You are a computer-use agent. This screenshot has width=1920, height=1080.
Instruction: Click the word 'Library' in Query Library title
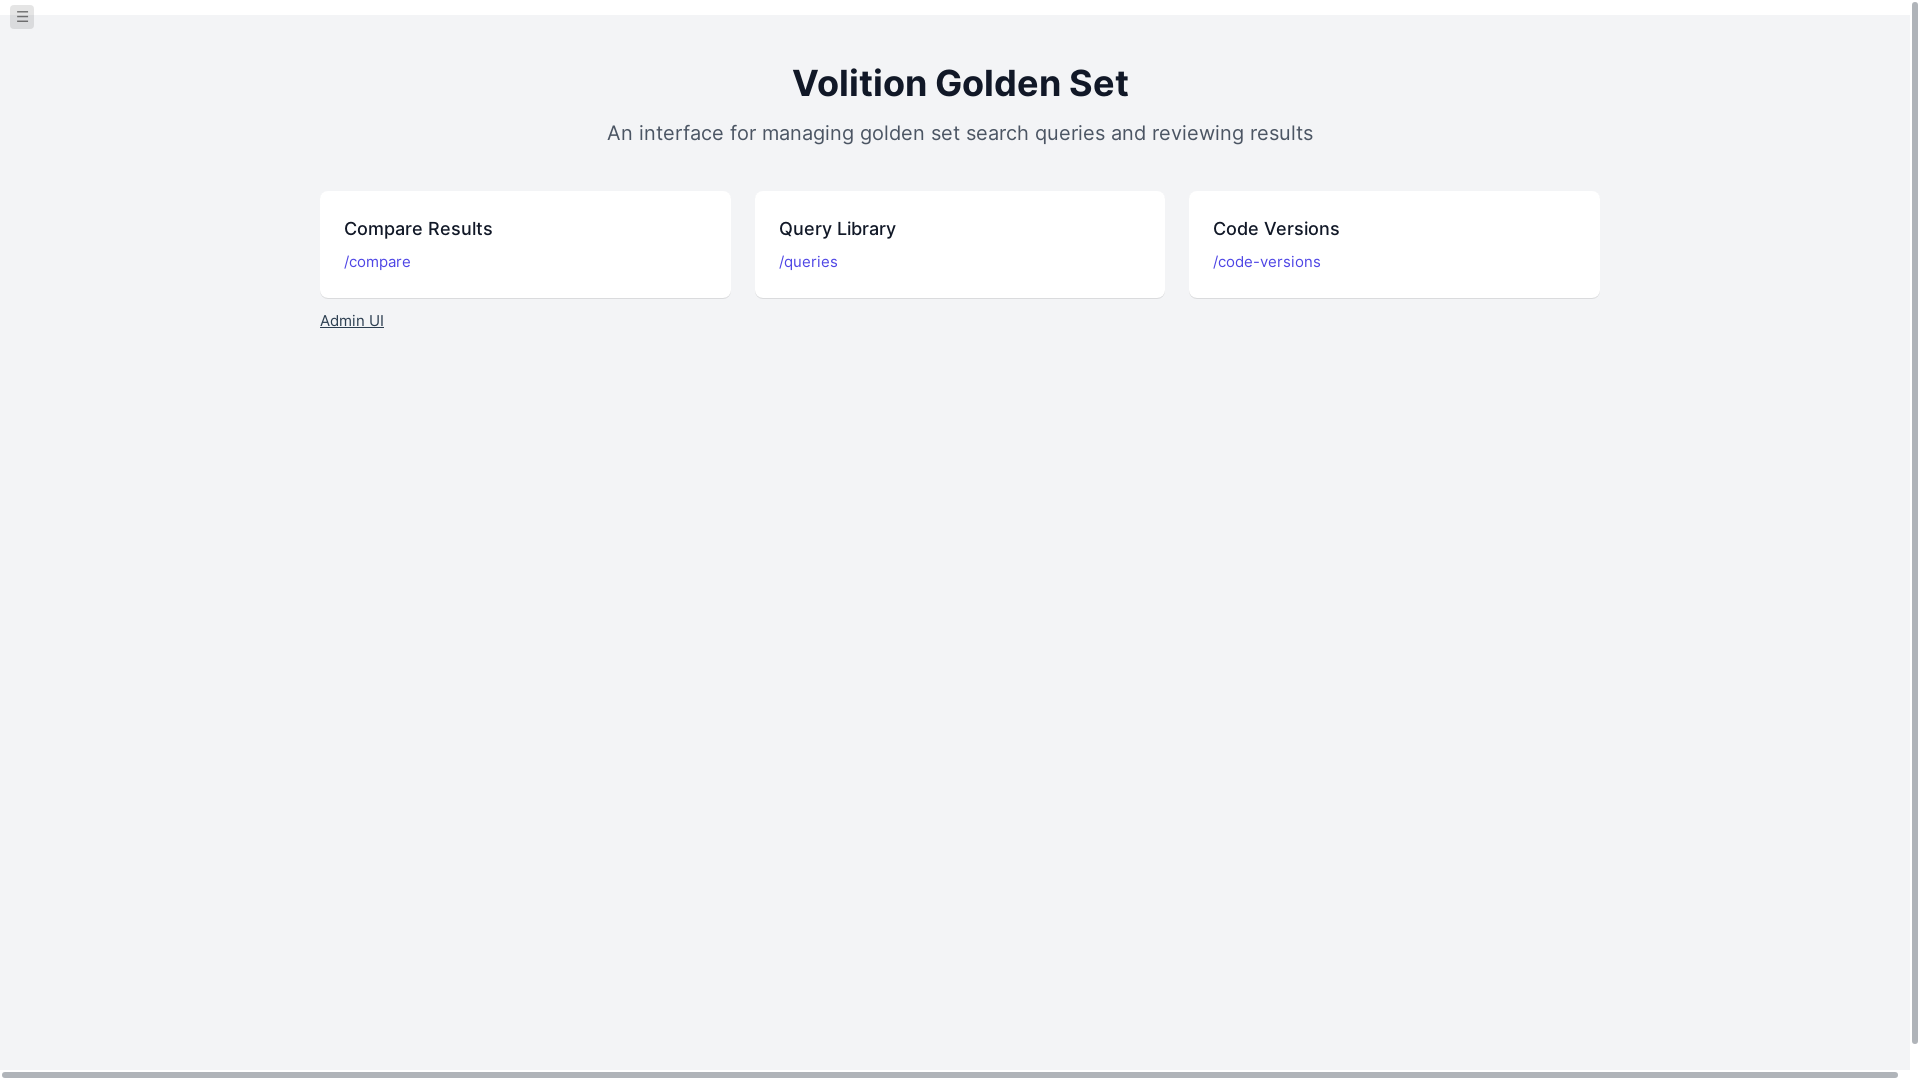pos(864,229)
